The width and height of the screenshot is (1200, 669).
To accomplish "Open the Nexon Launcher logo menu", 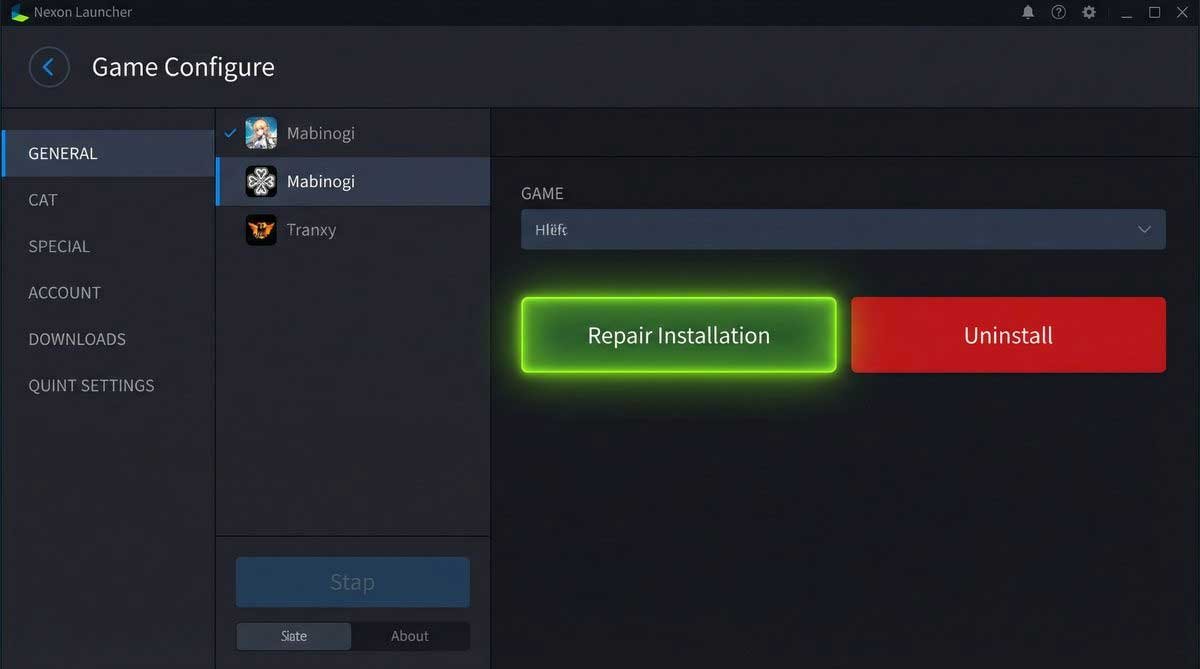I will click(18, 12).
